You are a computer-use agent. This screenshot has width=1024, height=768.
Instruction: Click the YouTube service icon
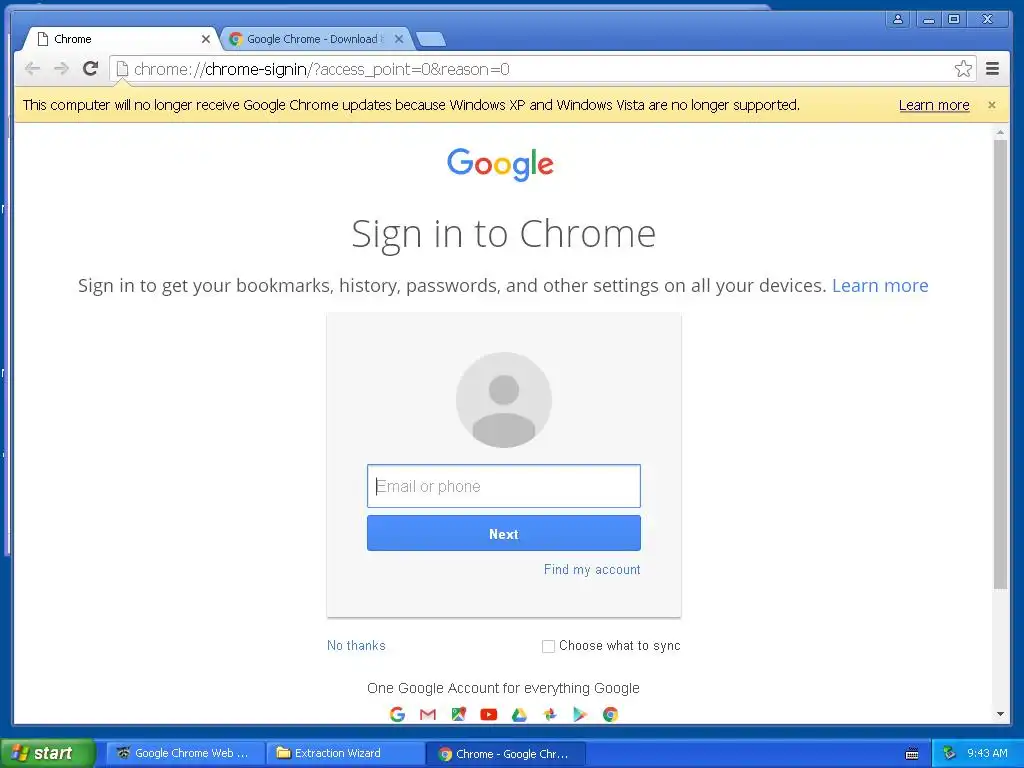point(488,714)
